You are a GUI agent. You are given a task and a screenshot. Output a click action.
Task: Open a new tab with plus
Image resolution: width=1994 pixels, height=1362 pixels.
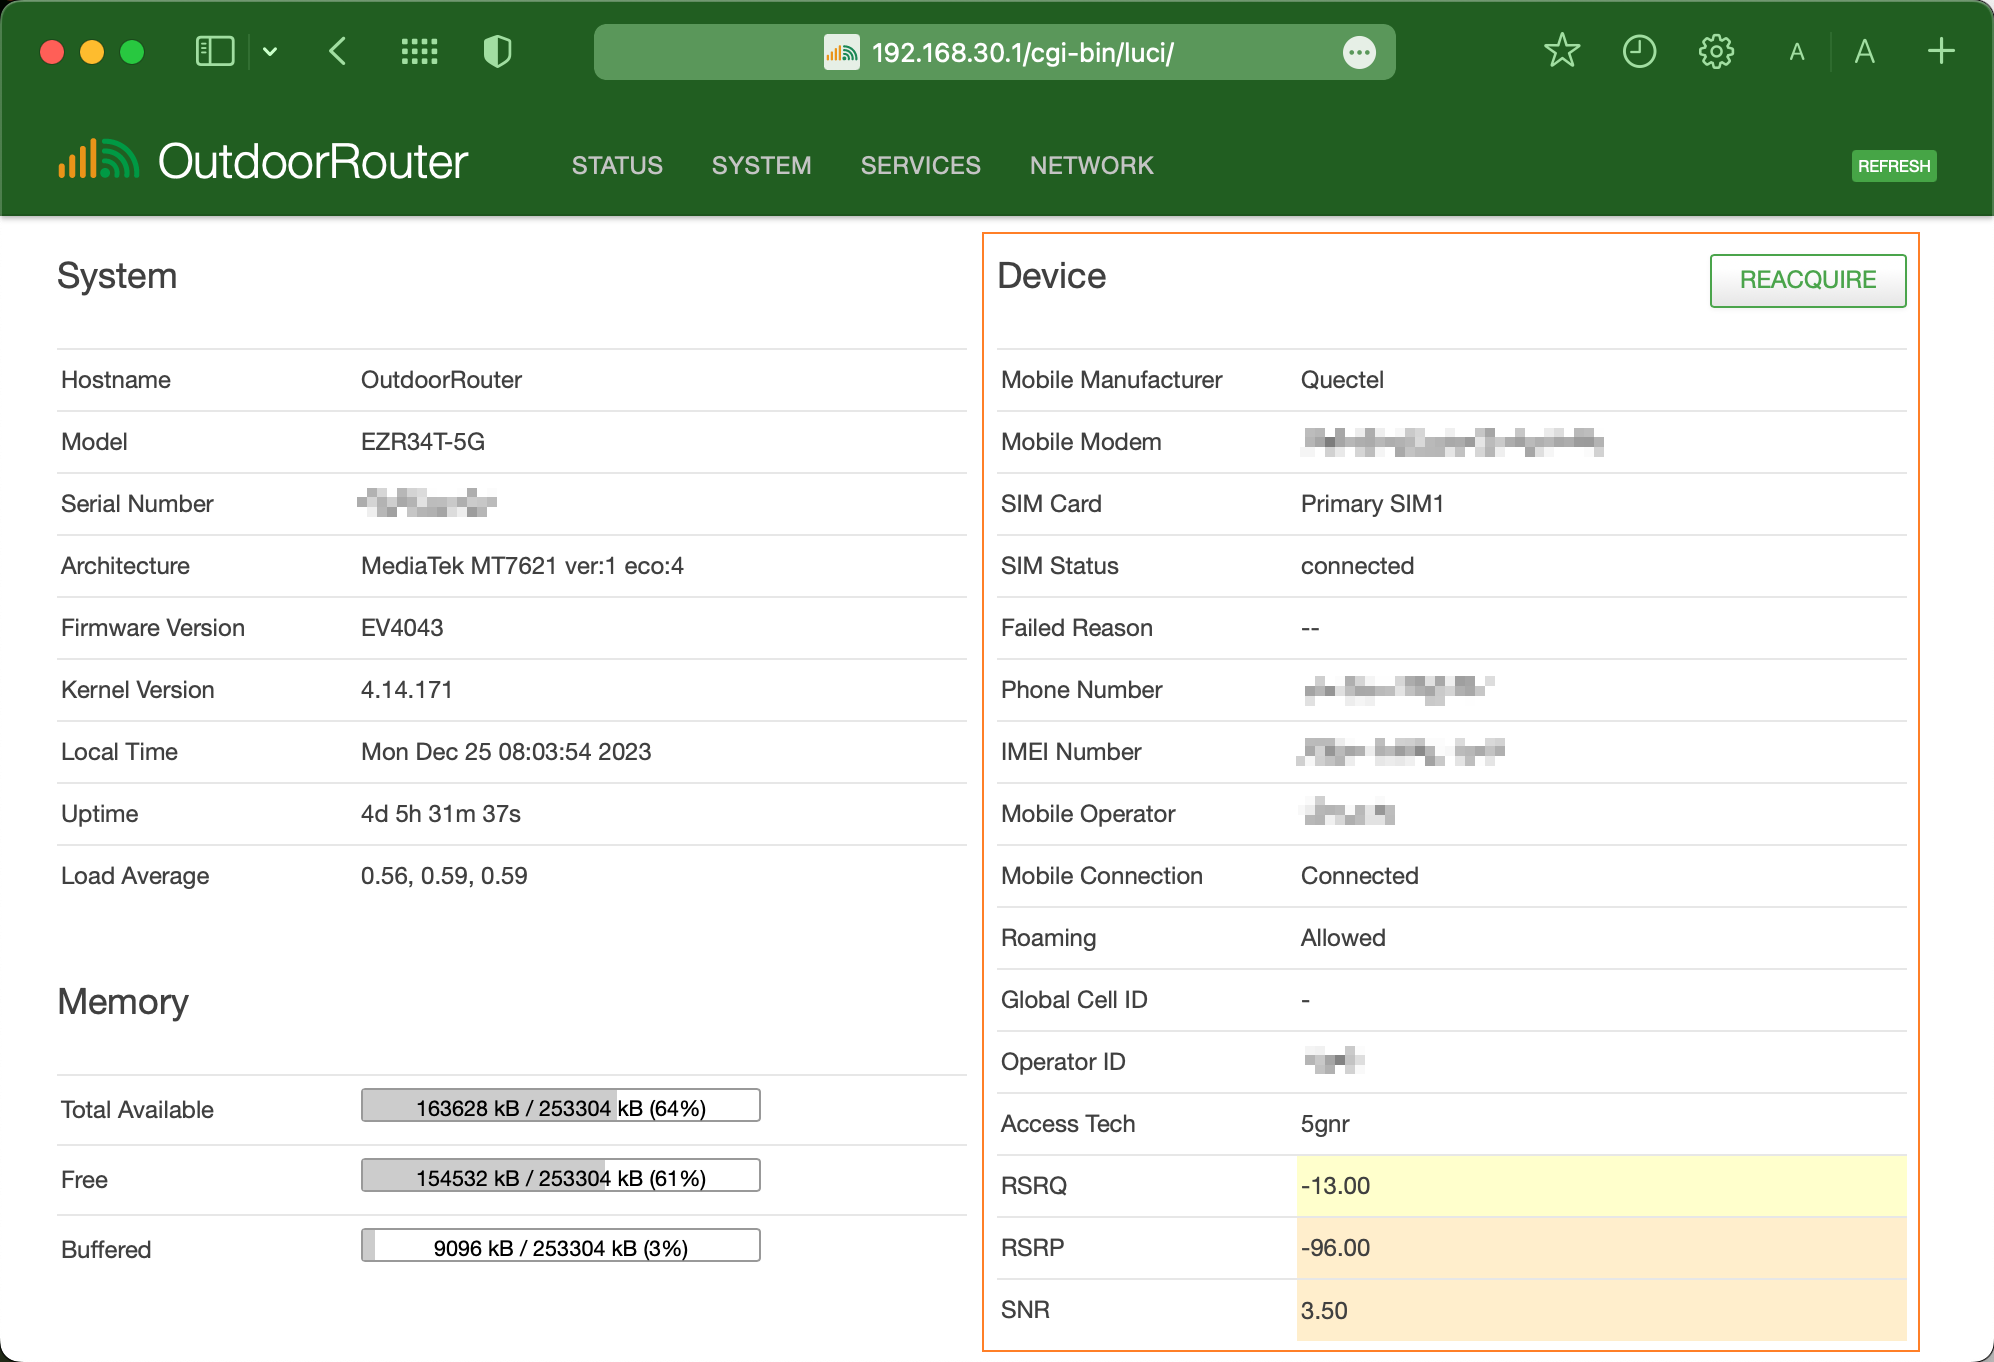click(1941, 51)
